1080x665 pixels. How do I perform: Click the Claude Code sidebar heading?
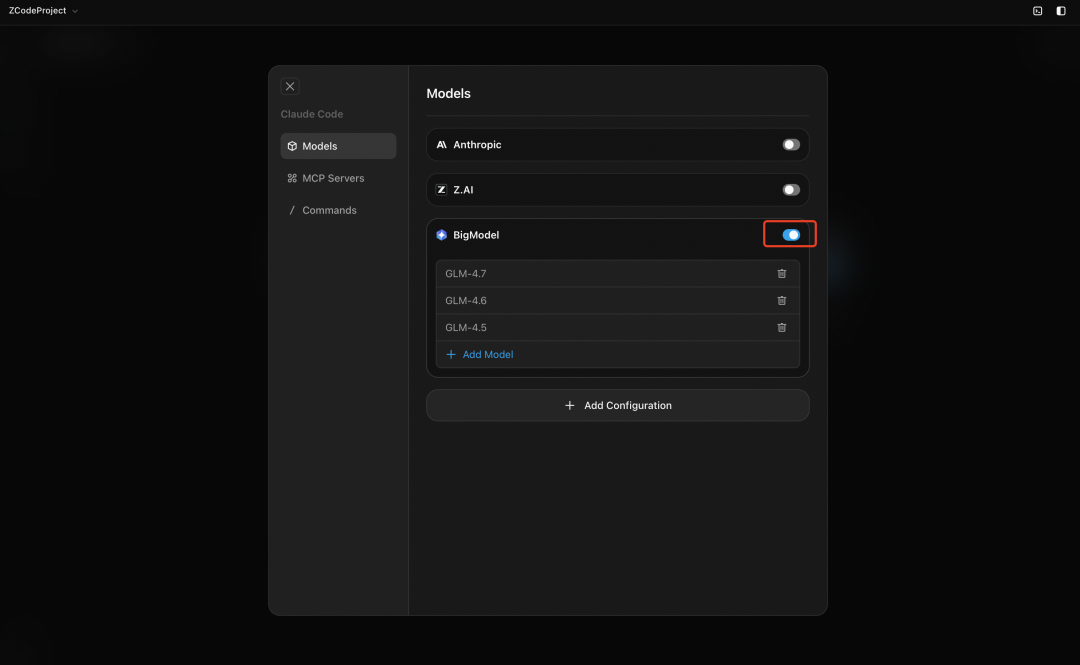[311, 114]
